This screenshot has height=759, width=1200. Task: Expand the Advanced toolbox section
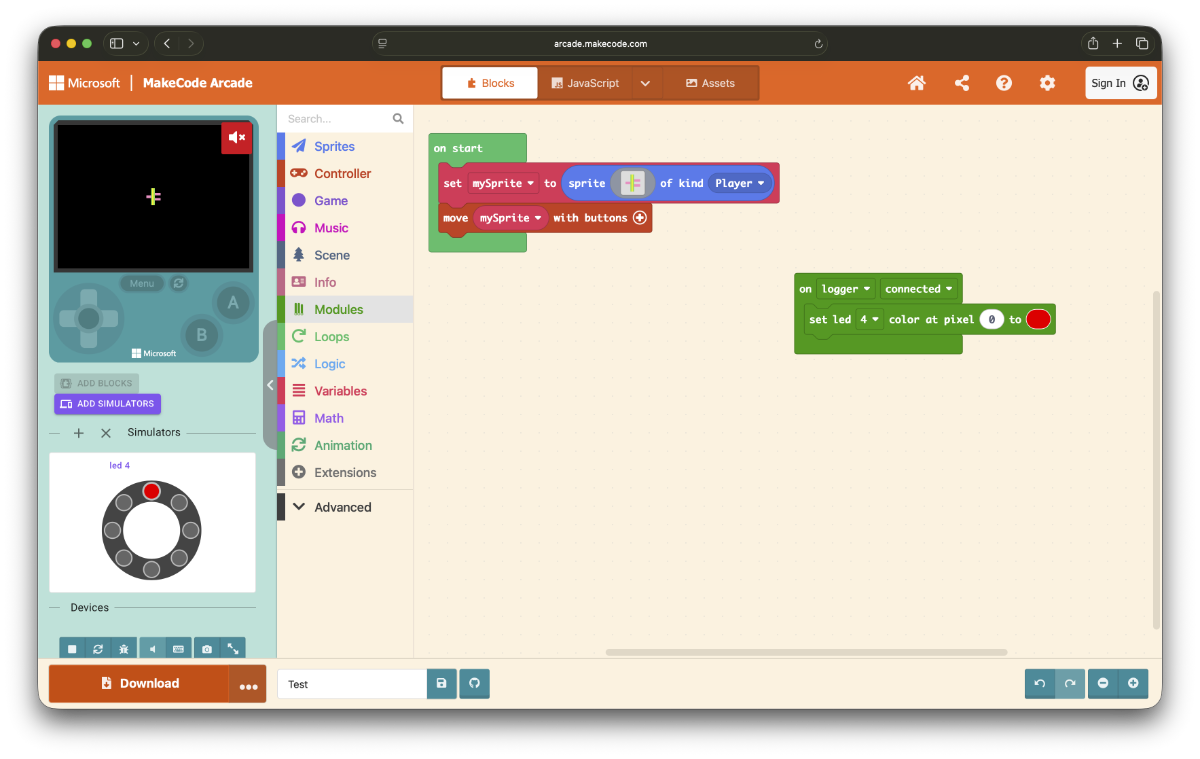click(345, 507)
